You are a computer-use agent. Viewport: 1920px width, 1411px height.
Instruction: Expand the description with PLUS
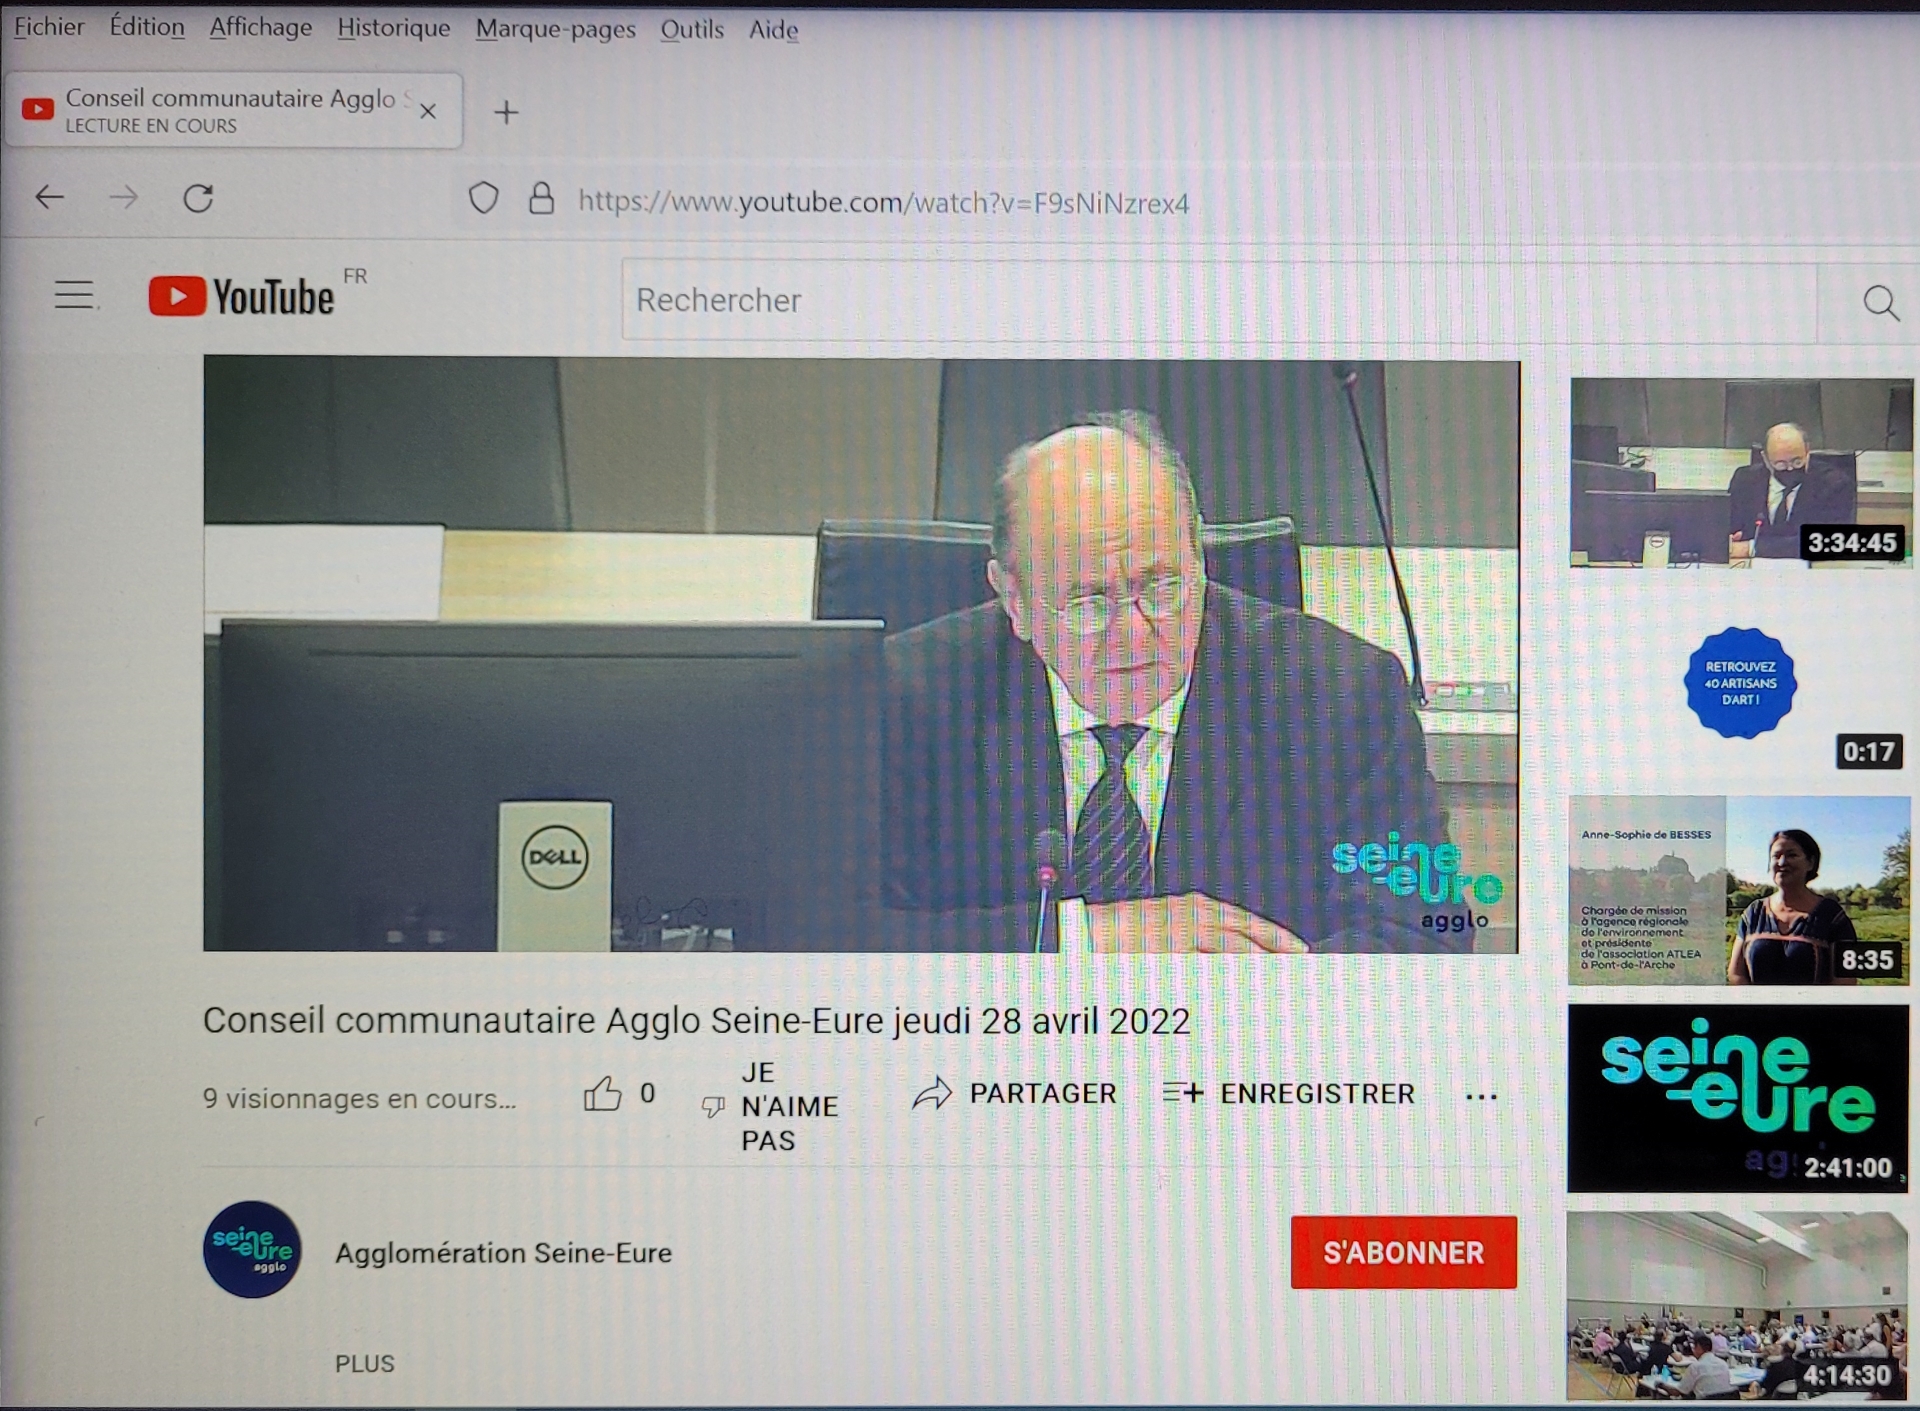pyautogui.click(x=365, y=1364)
